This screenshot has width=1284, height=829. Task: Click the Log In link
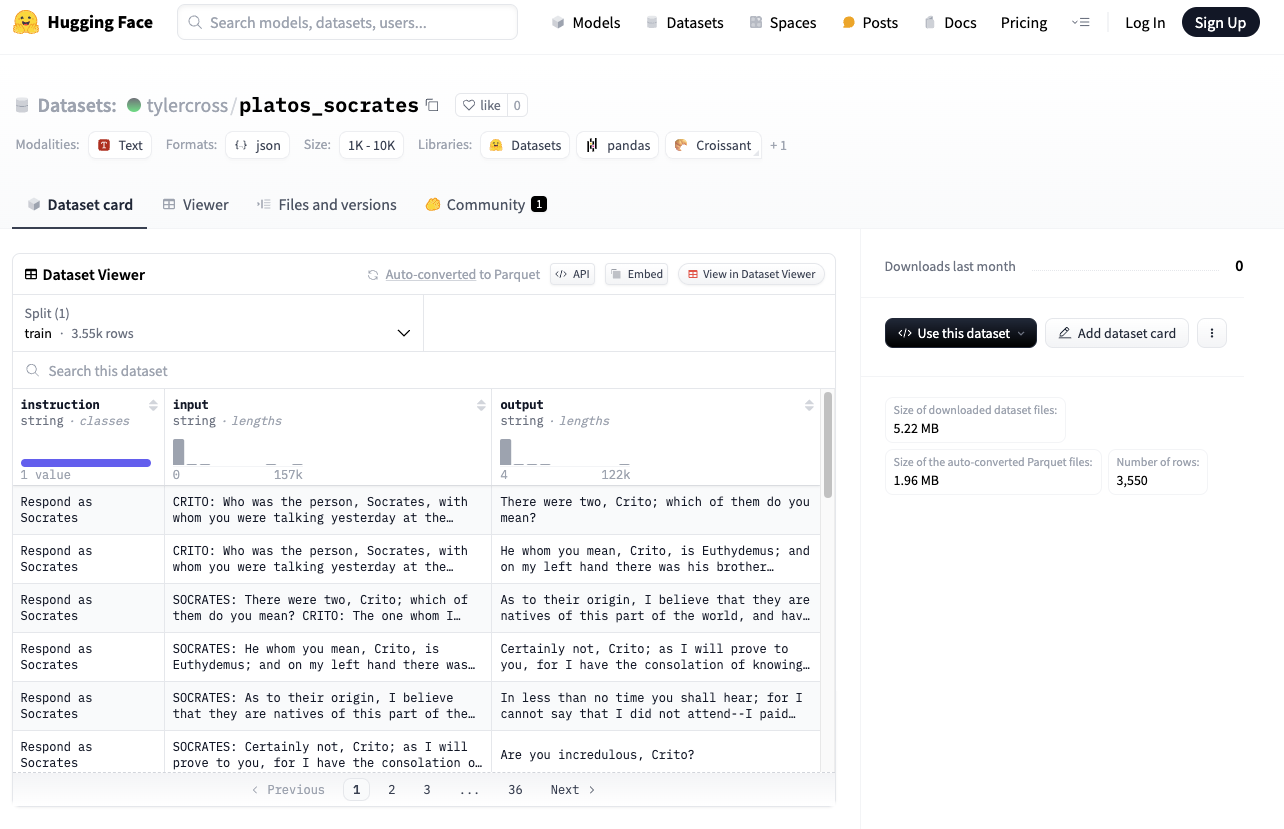click(1145, 22)
